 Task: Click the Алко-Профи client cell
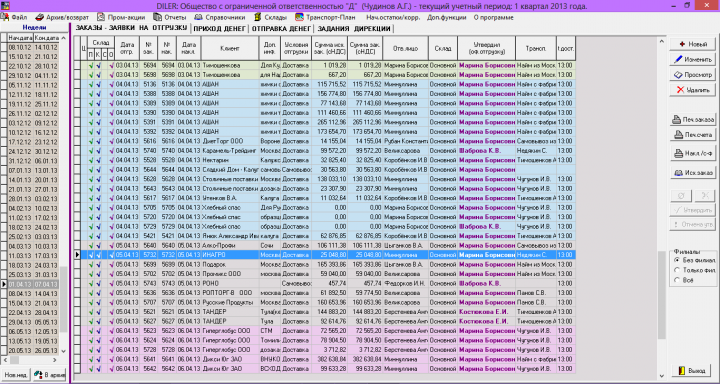pos(230,245)
